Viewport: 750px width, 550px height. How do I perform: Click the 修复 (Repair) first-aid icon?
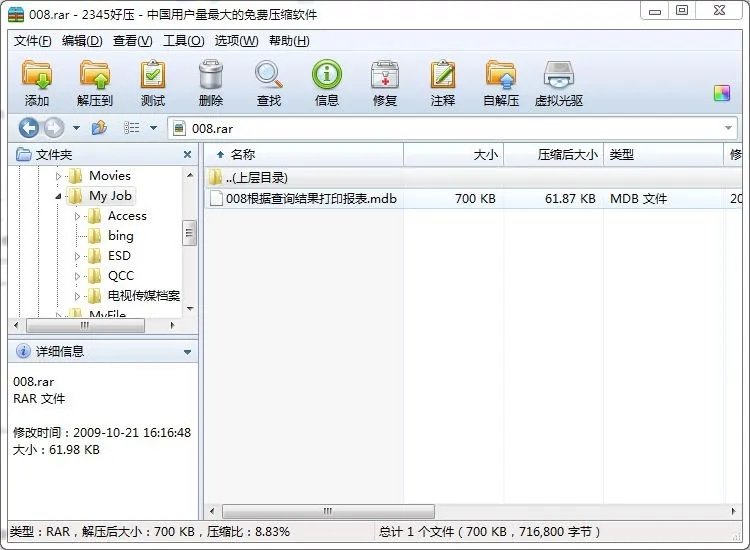pos(385,75)
